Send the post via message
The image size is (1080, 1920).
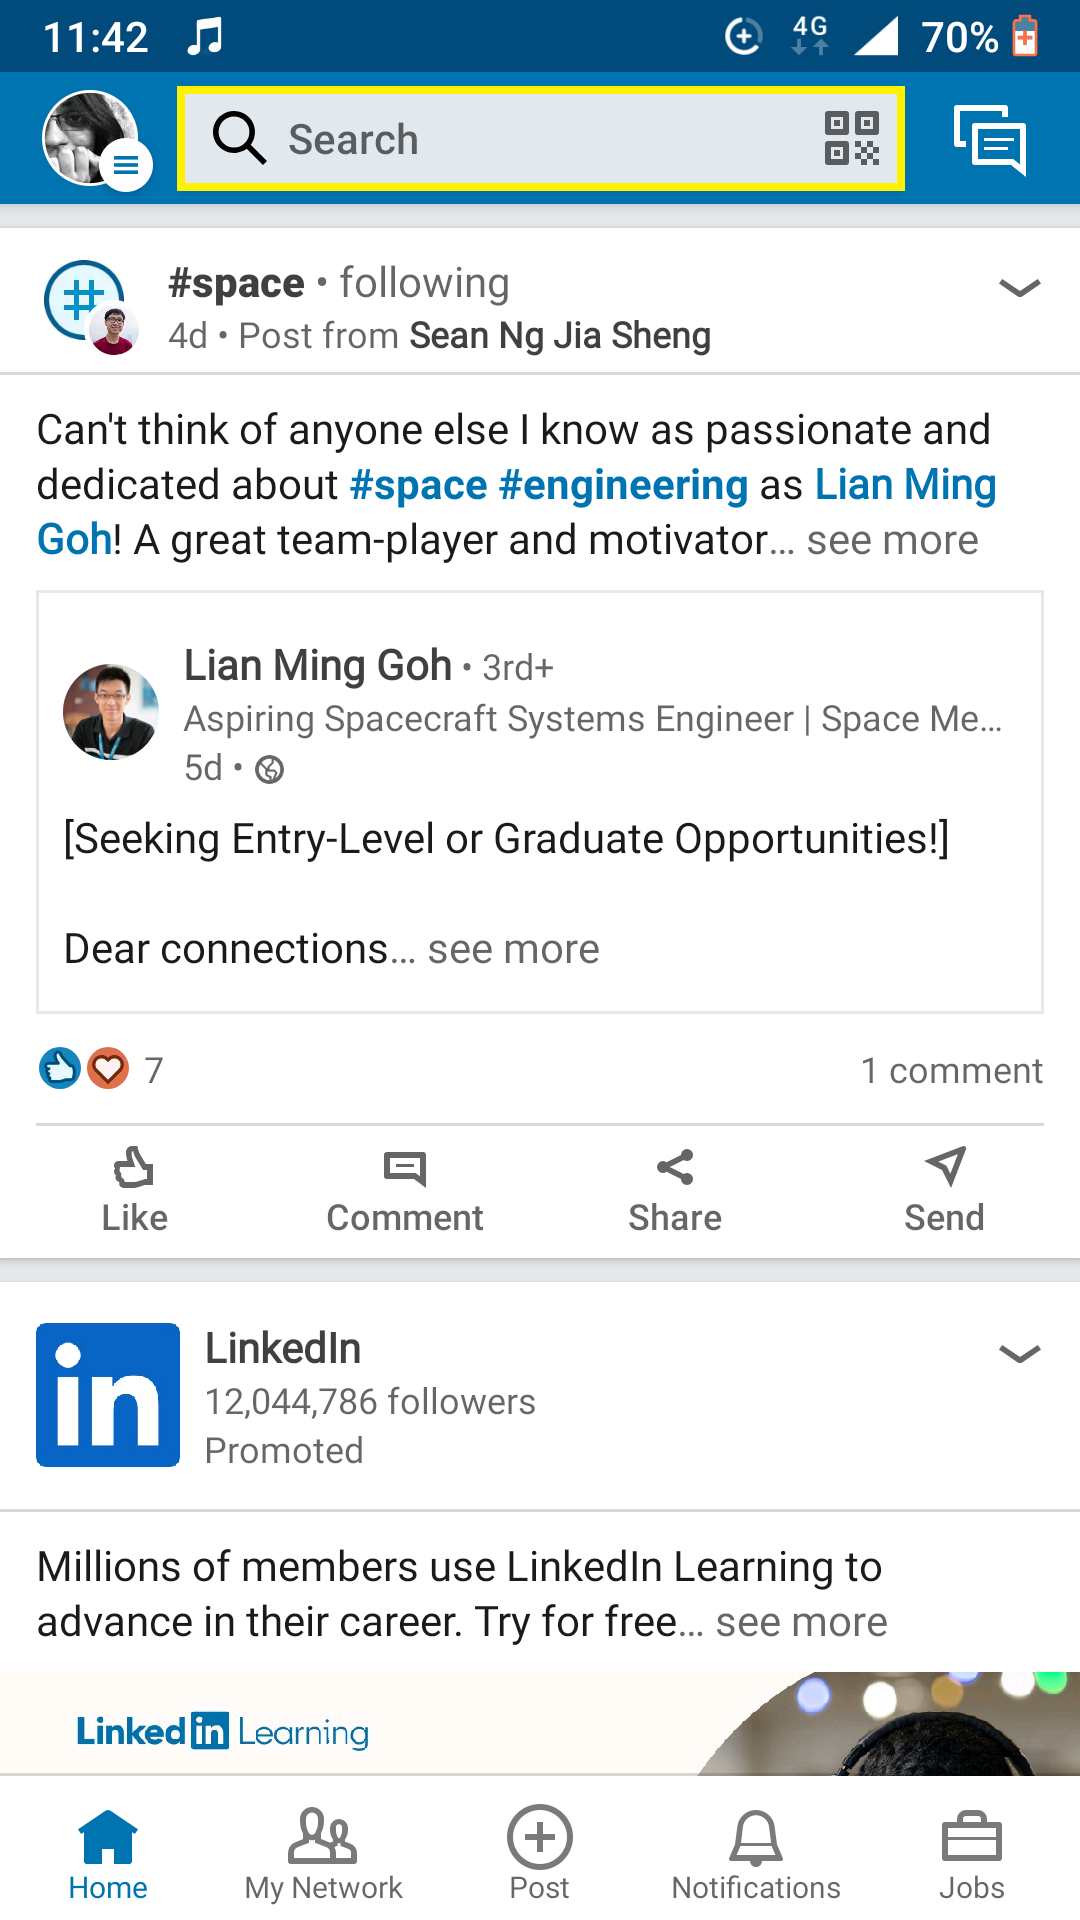944,1190
